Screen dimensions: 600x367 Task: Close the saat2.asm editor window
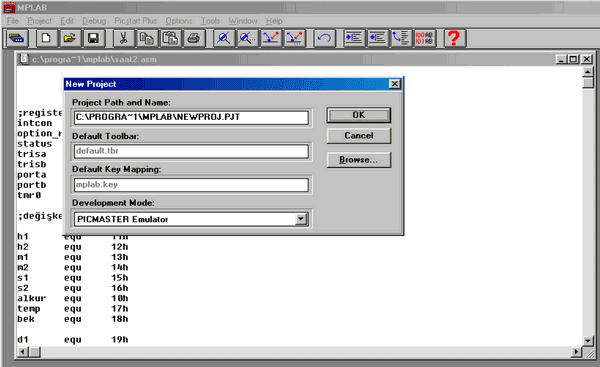(x=586, y=59)
